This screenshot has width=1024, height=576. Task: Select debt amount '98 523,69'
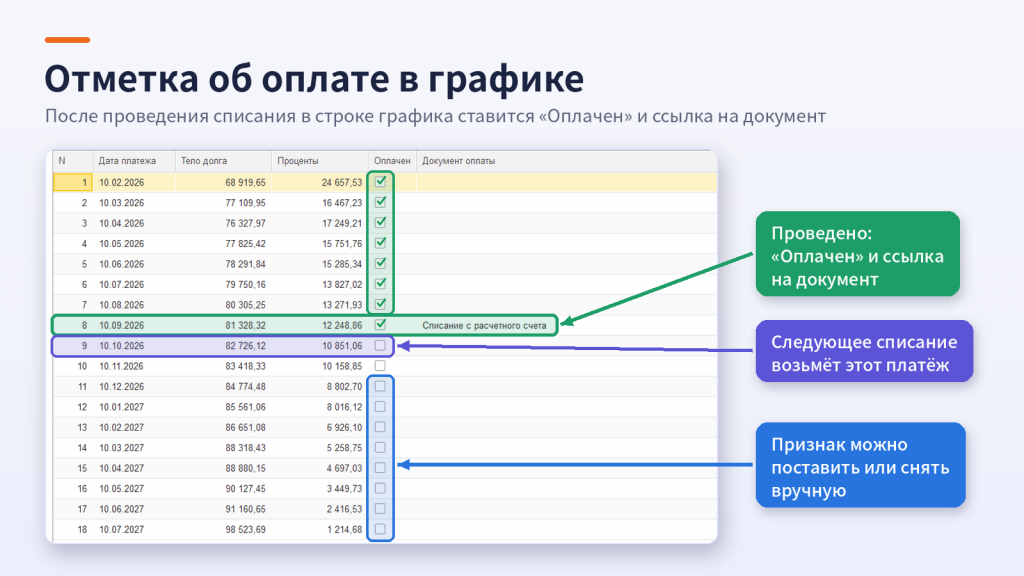pos(246,529)
